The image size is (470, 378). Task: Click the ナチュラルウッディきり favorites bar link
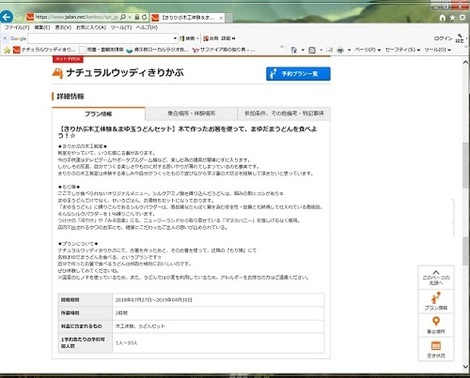point(45,50)
